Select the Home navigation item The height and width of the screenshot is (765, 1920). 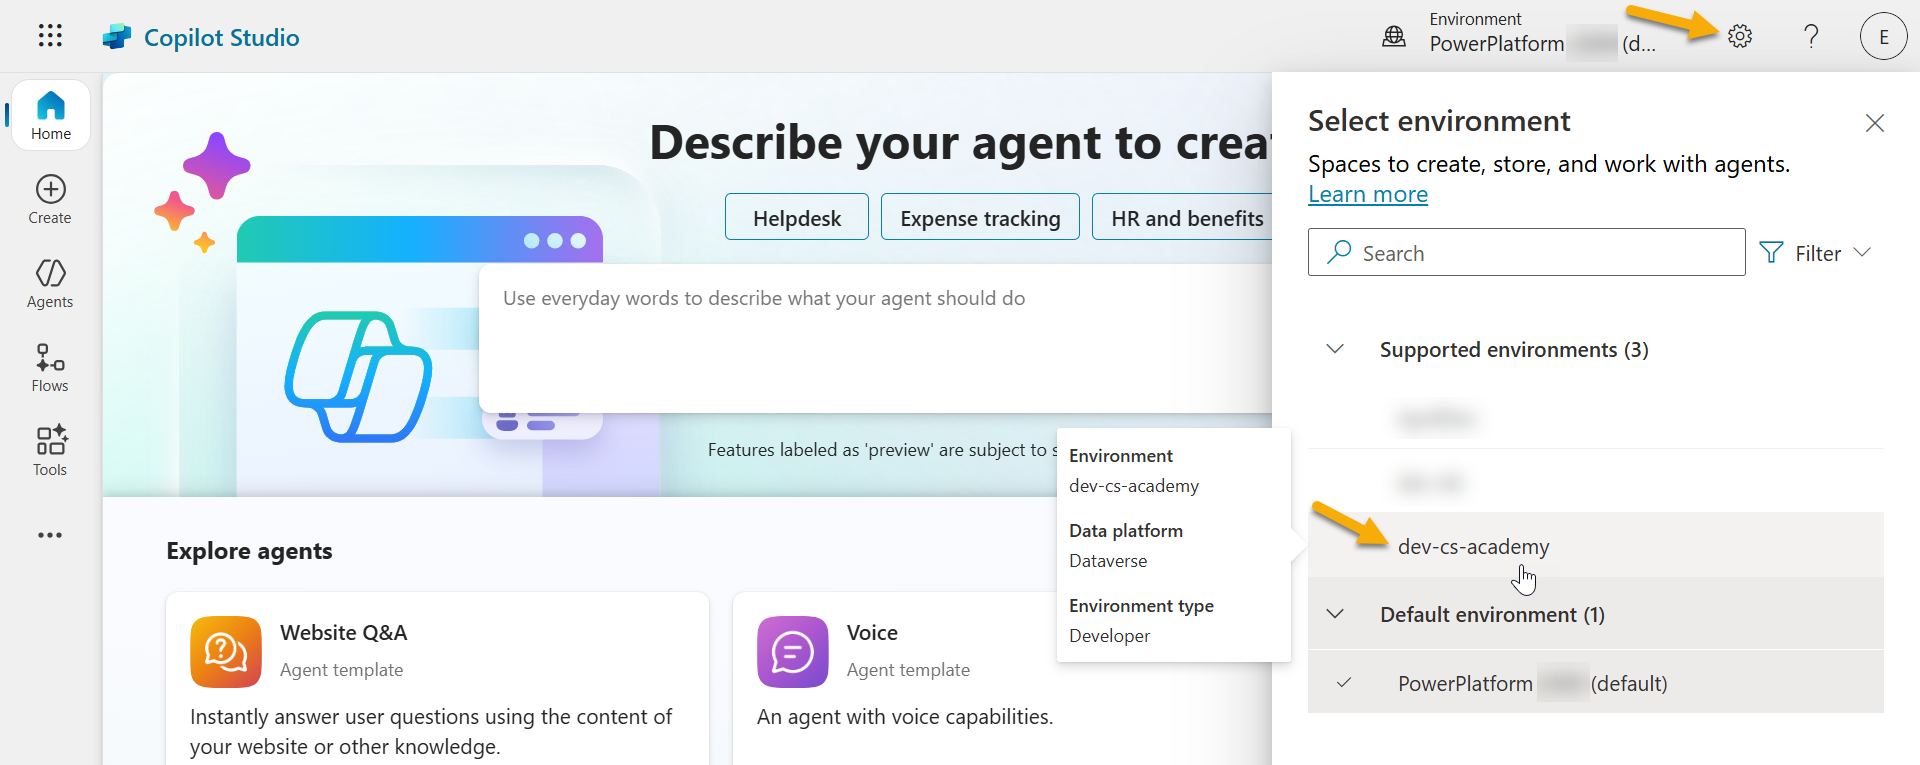tap(51, 116)
